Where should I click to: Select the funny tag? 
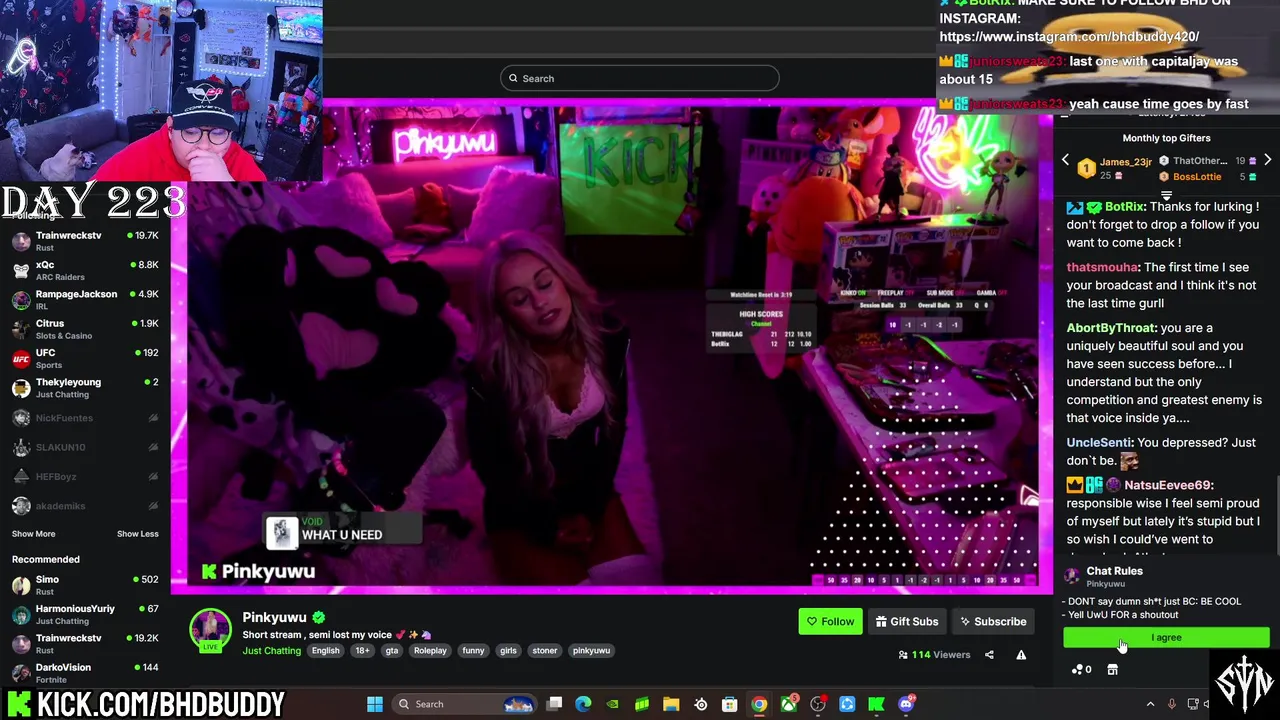pos(473,651)
